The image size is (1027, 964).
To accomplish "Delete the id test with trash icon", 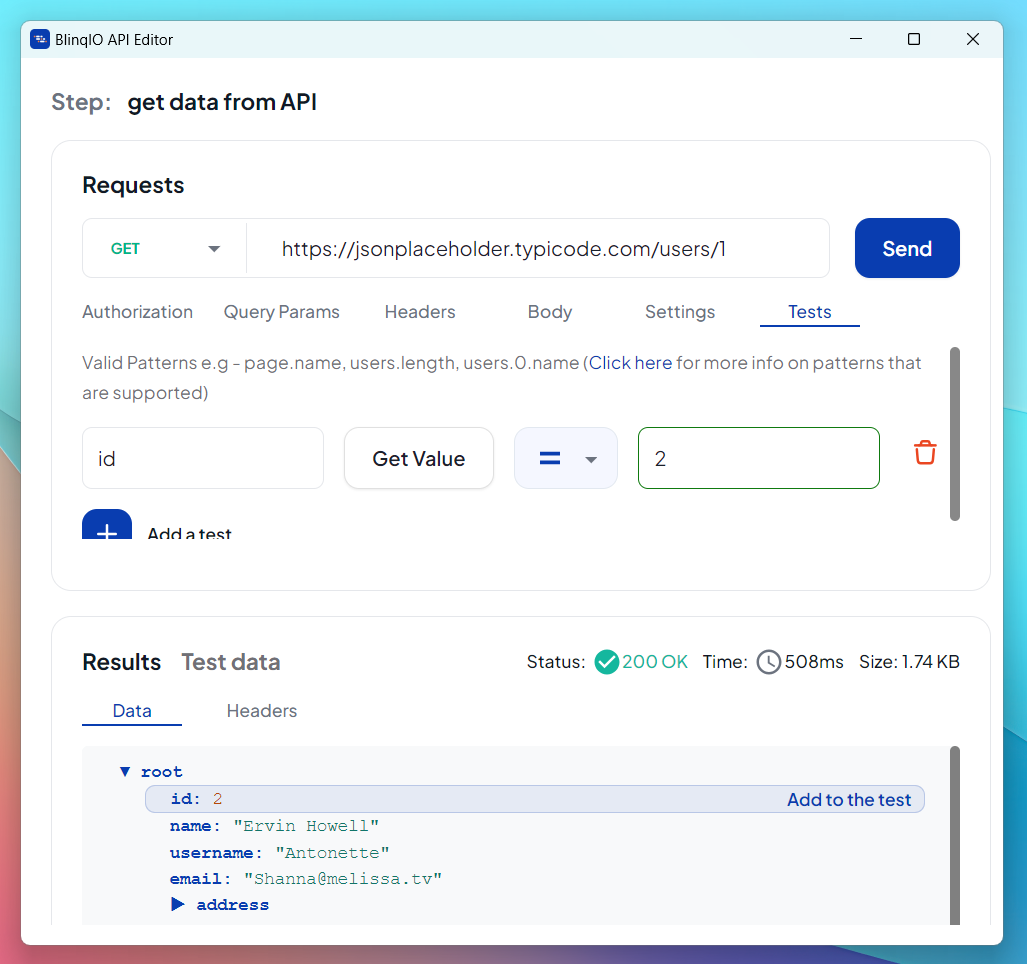I will 925,453.
